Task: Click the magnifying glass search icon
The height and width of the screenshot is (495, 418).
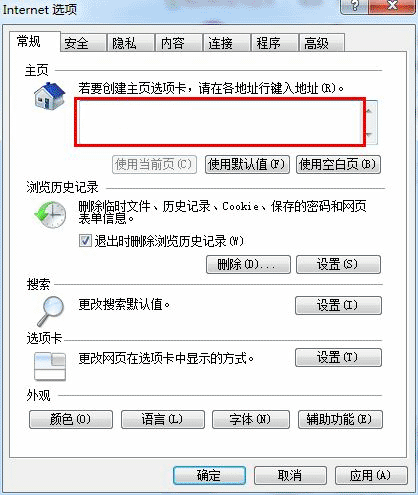Action: [50, 311]
